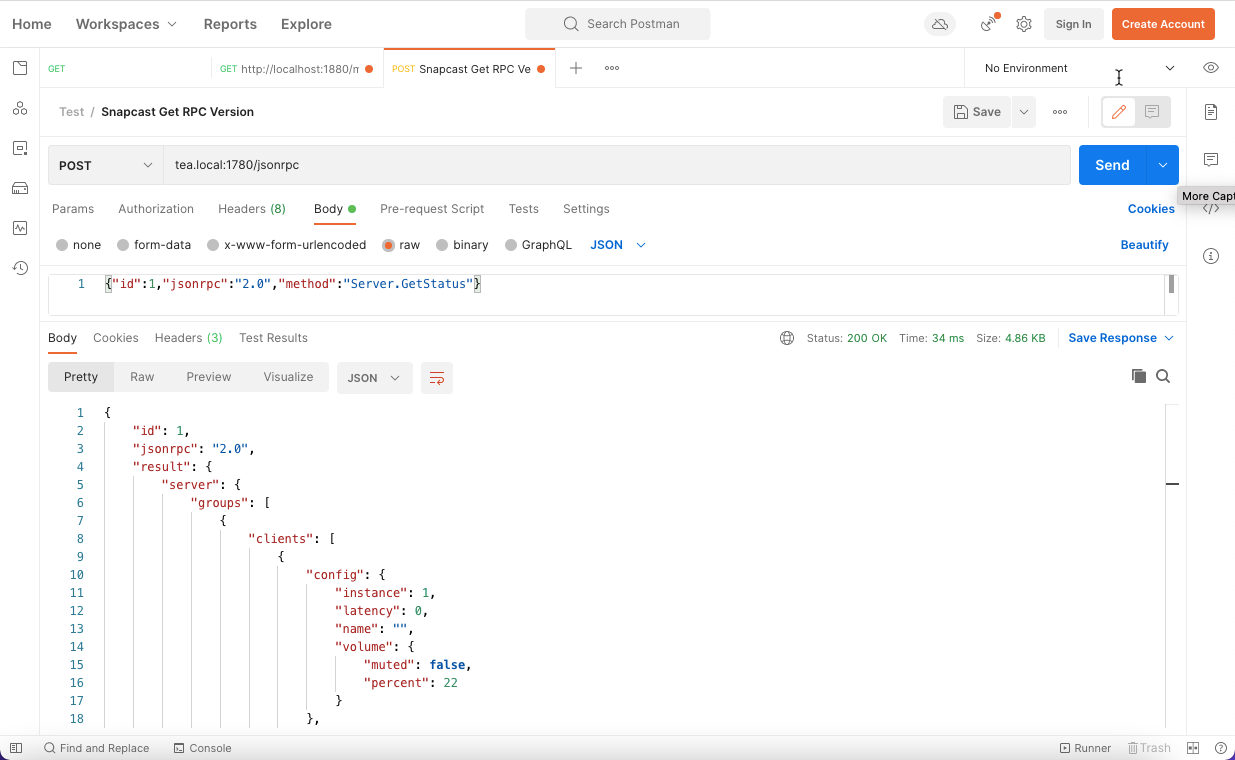1235x760 pixels.
Task: Copy response with the copy icon
Action: 1138,377
